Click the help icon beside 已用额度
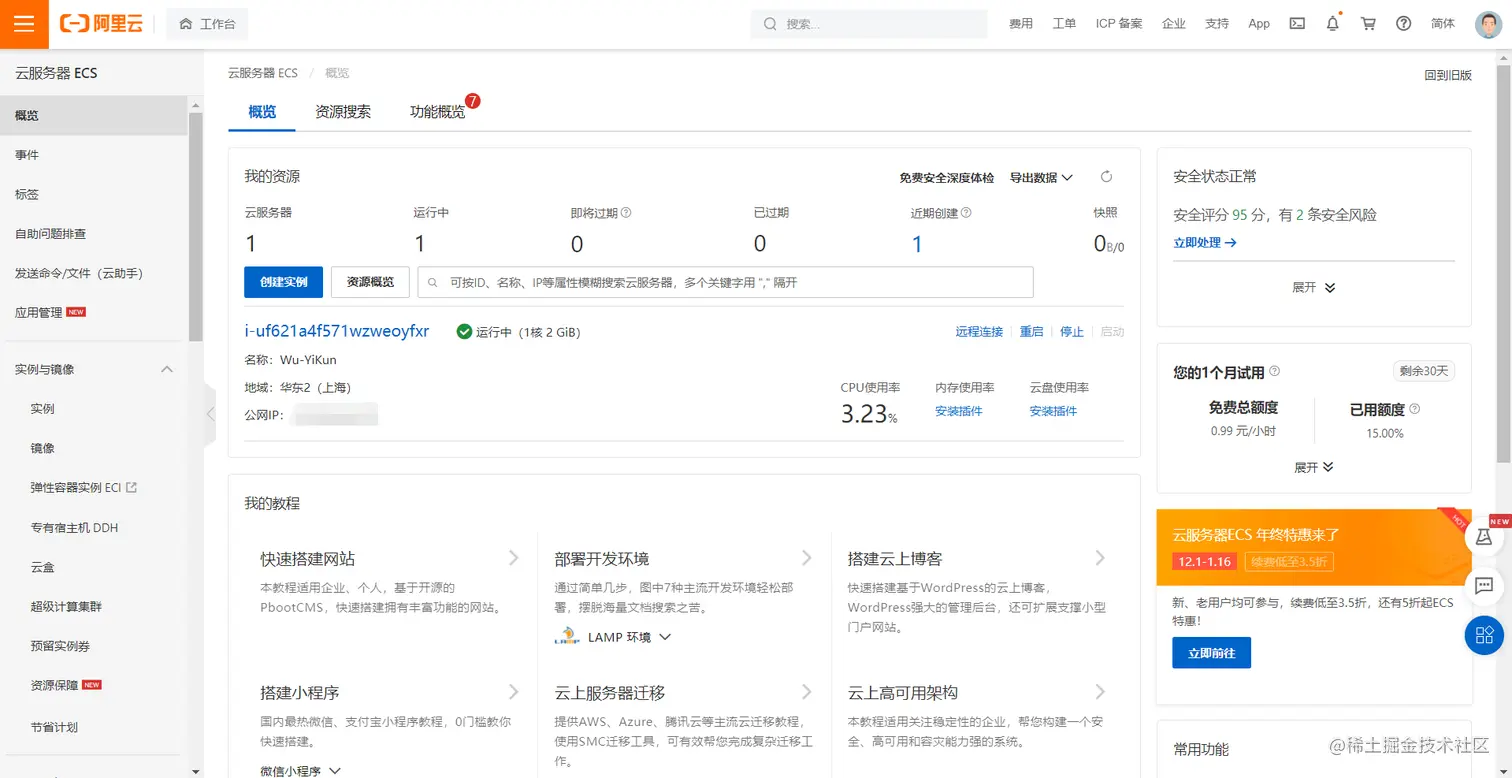This screenshot has height=778, width=1512. 1414,409
